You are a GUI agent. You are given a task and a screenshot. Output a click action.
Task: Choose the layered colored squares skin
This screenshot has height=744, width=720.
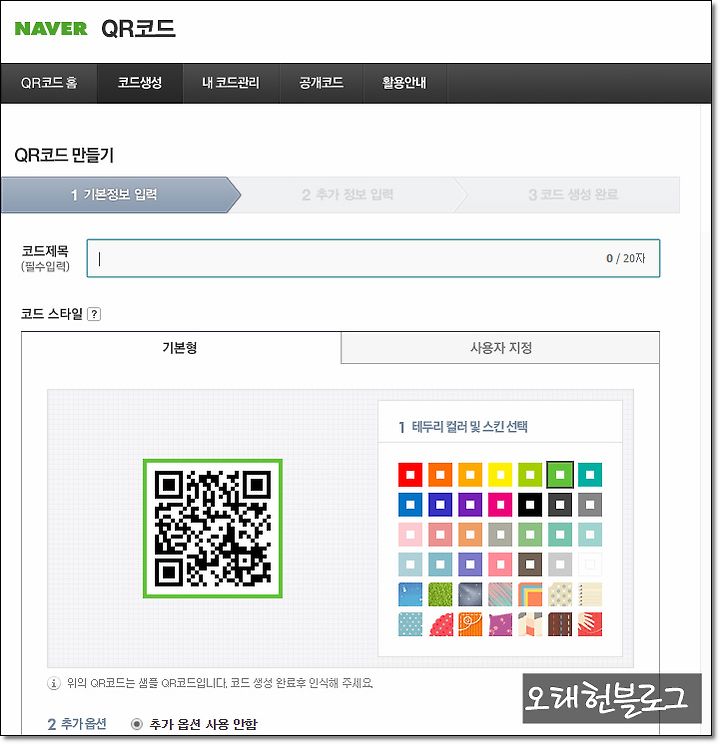pos(530,594)
